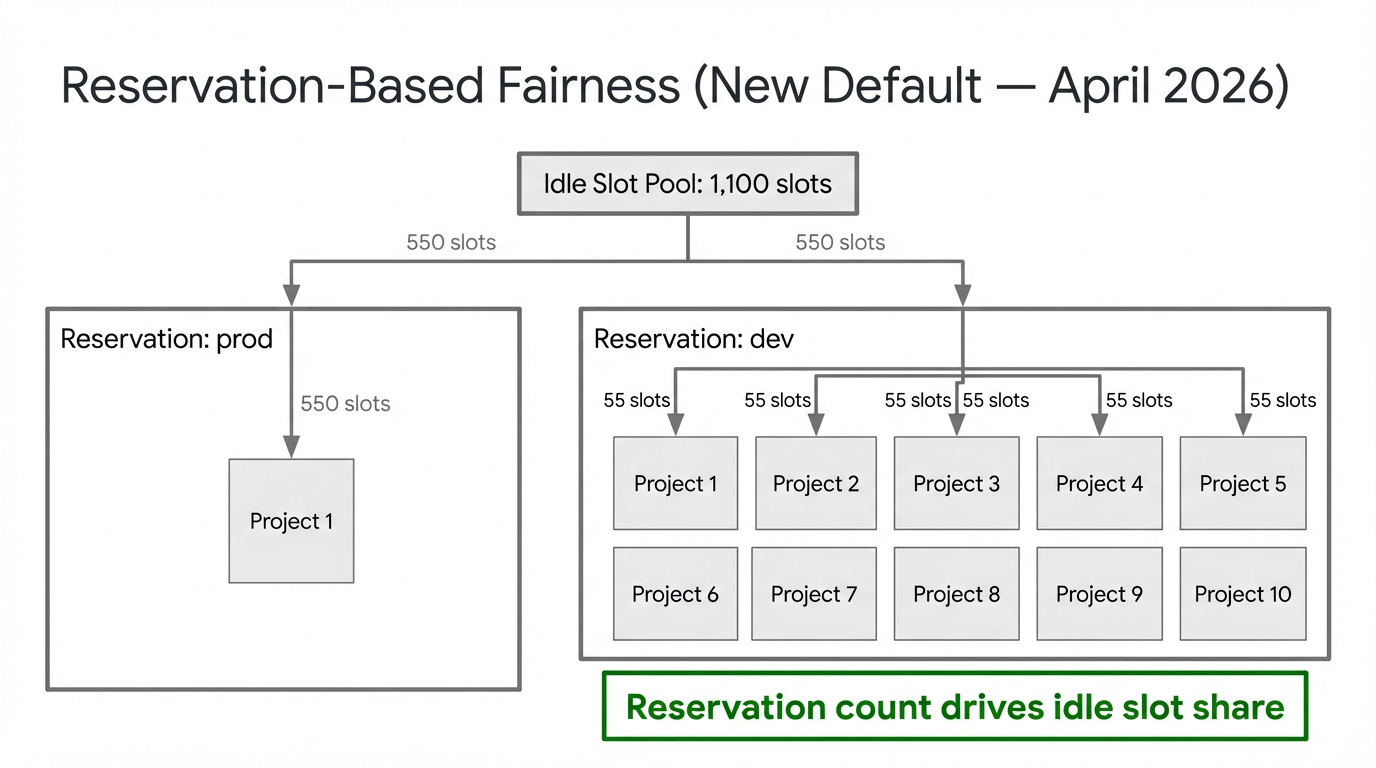This screenshot has height=768, width=1376.
Task: Click the 550 slots label above prod
Action: (x=450, y=242)
